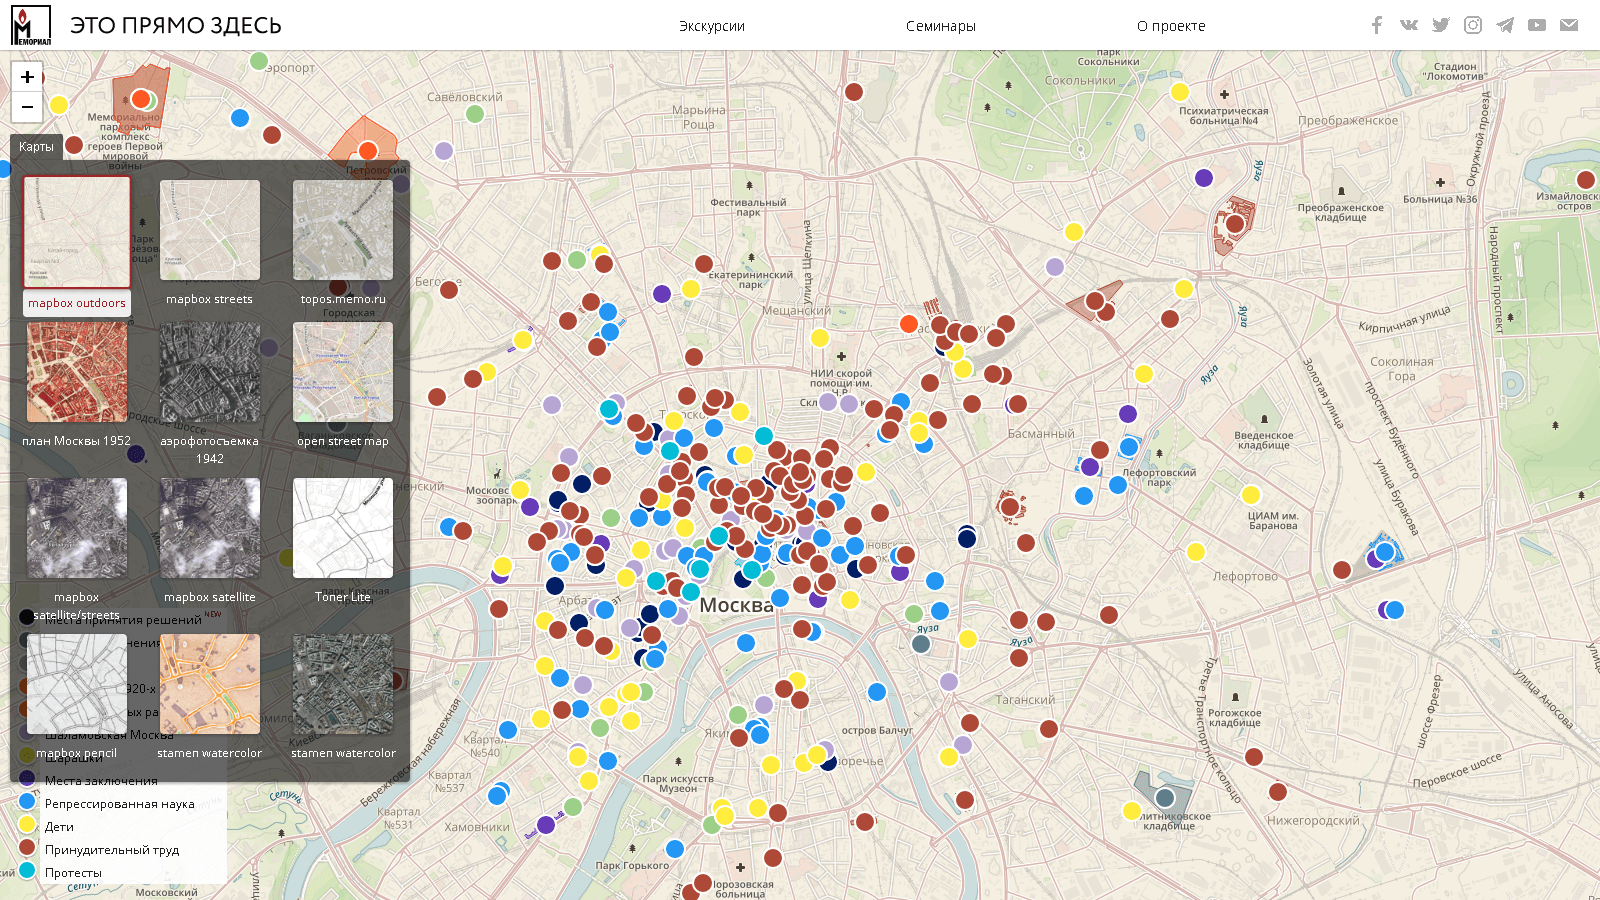The width and height of the screenshot is (1600, 900).
Task: Click the Memorial logo in header
Action: (31, 25)
